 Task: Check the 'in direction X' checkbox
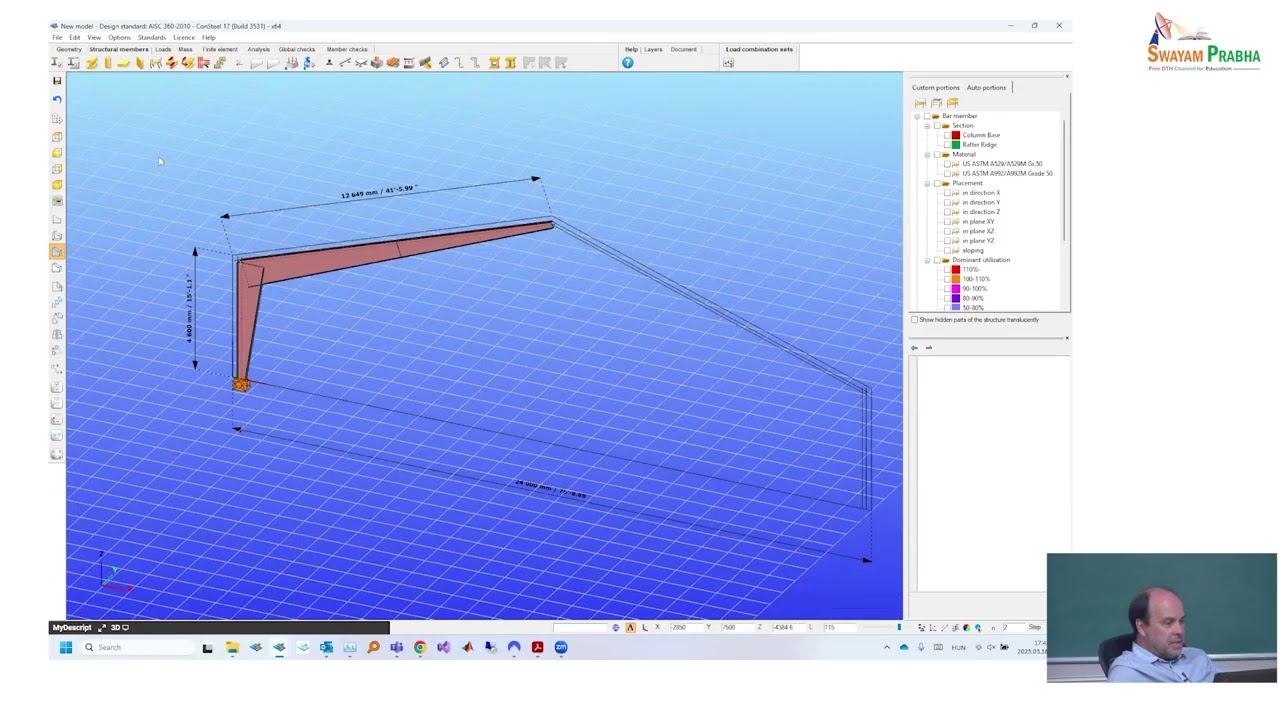pyautogui.click(x=947, y=193)
